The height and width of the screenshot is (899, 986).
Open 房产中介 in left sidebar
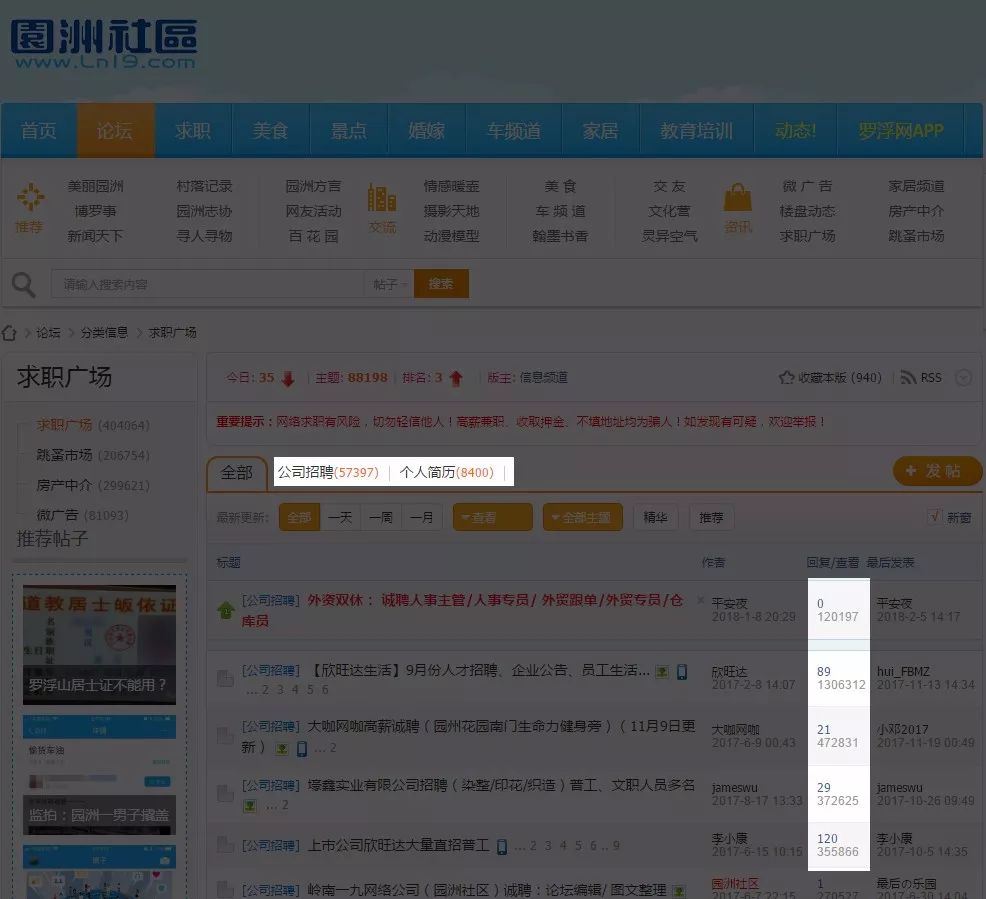coord(64,485)
